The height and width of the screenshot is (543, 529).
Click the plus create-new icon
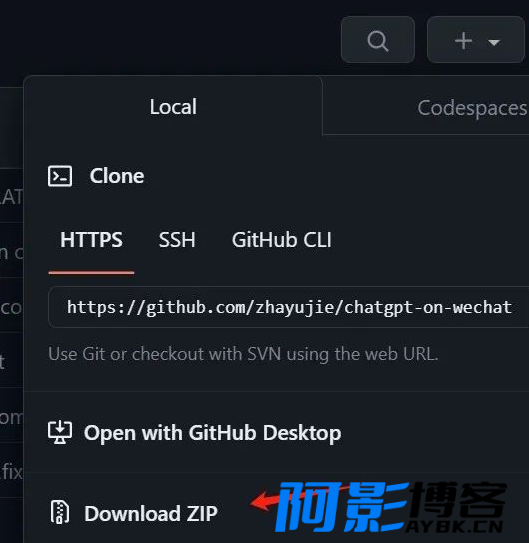point(463,41)
